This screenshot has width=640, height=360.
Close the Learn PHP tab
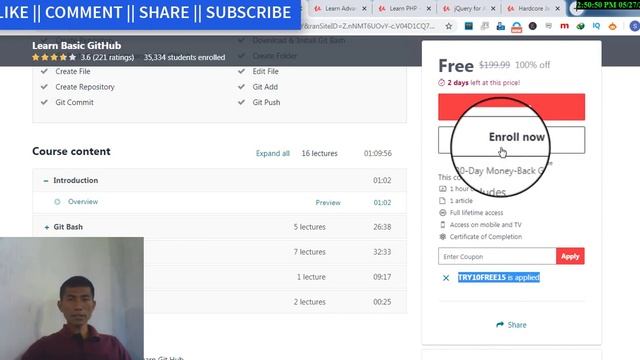click(429, 9)
